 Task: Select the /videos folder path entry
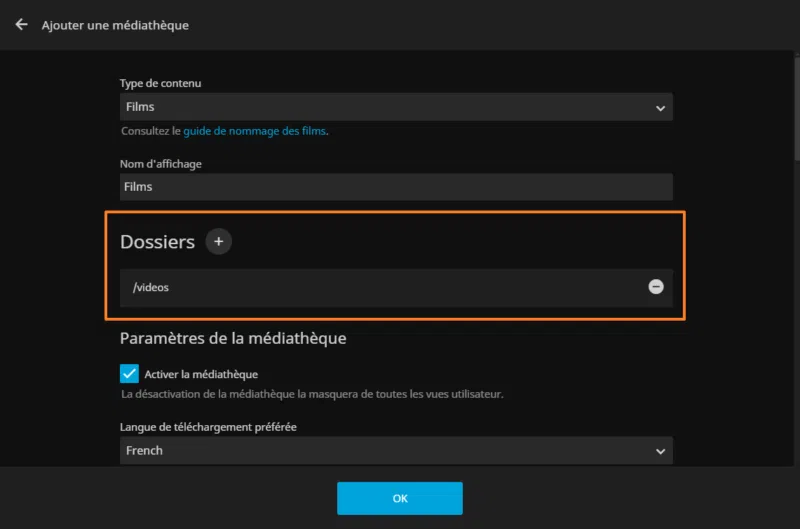click(x=380, y=287)
